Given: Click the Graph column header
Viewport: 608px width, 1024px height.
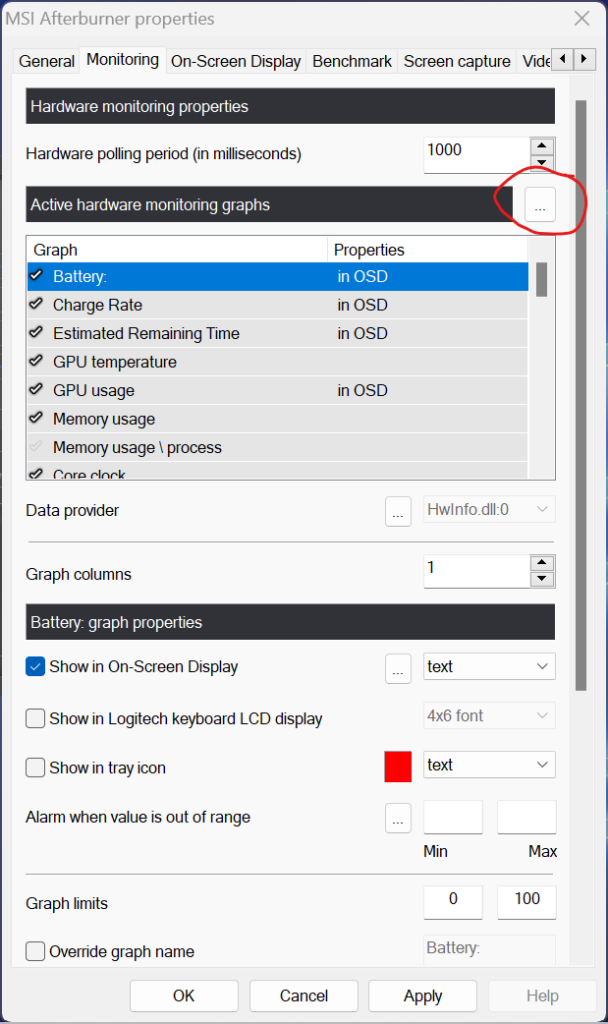Looking at the screenshot, I should coord(177,249).
